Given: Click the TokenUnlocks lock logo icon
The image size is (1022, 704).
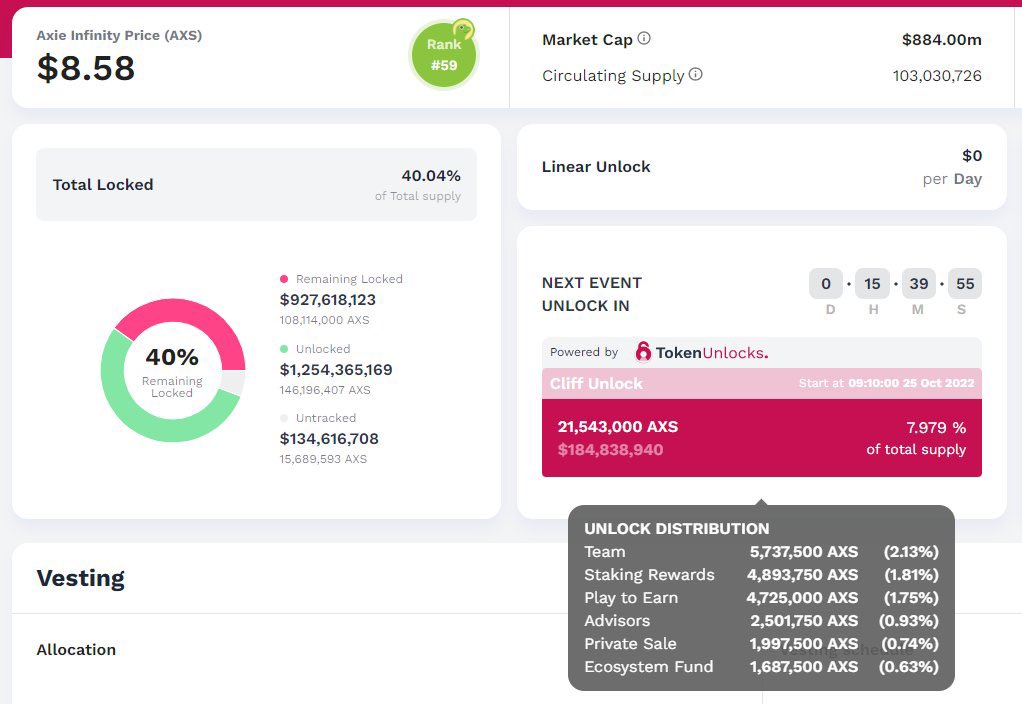Looking at the screenshot, I should (x=643, y=352).
